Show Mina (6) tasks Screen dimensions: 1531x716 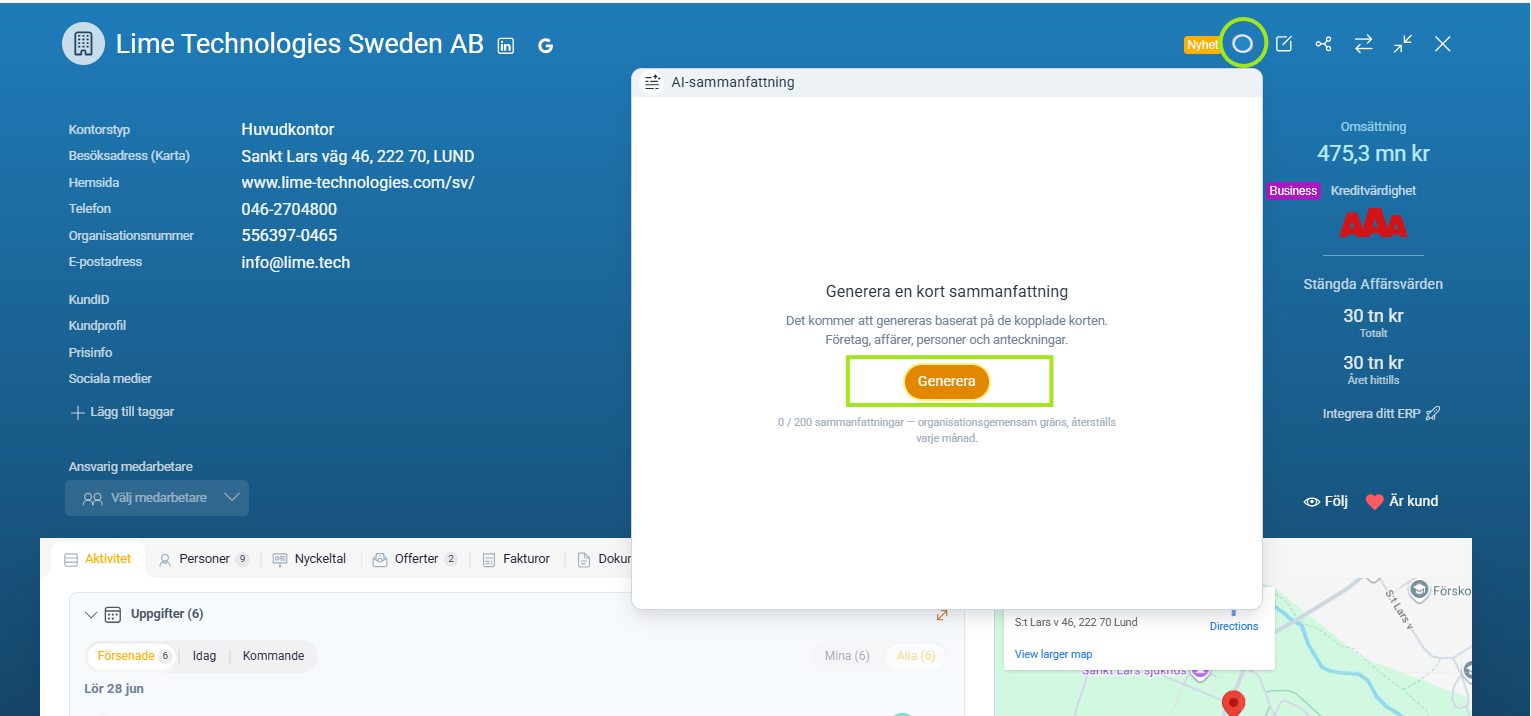[847, 657]
